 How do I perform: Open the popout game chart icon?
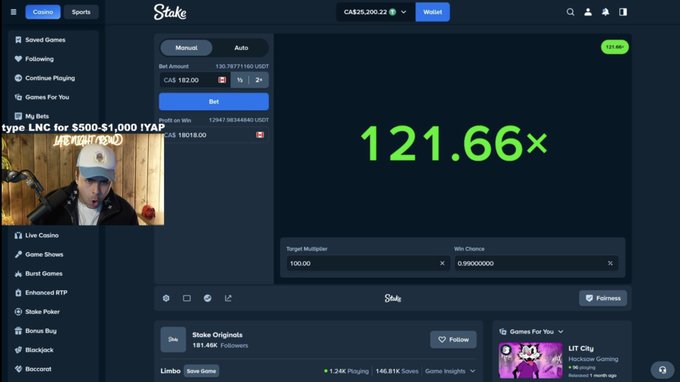coord(228,298)
